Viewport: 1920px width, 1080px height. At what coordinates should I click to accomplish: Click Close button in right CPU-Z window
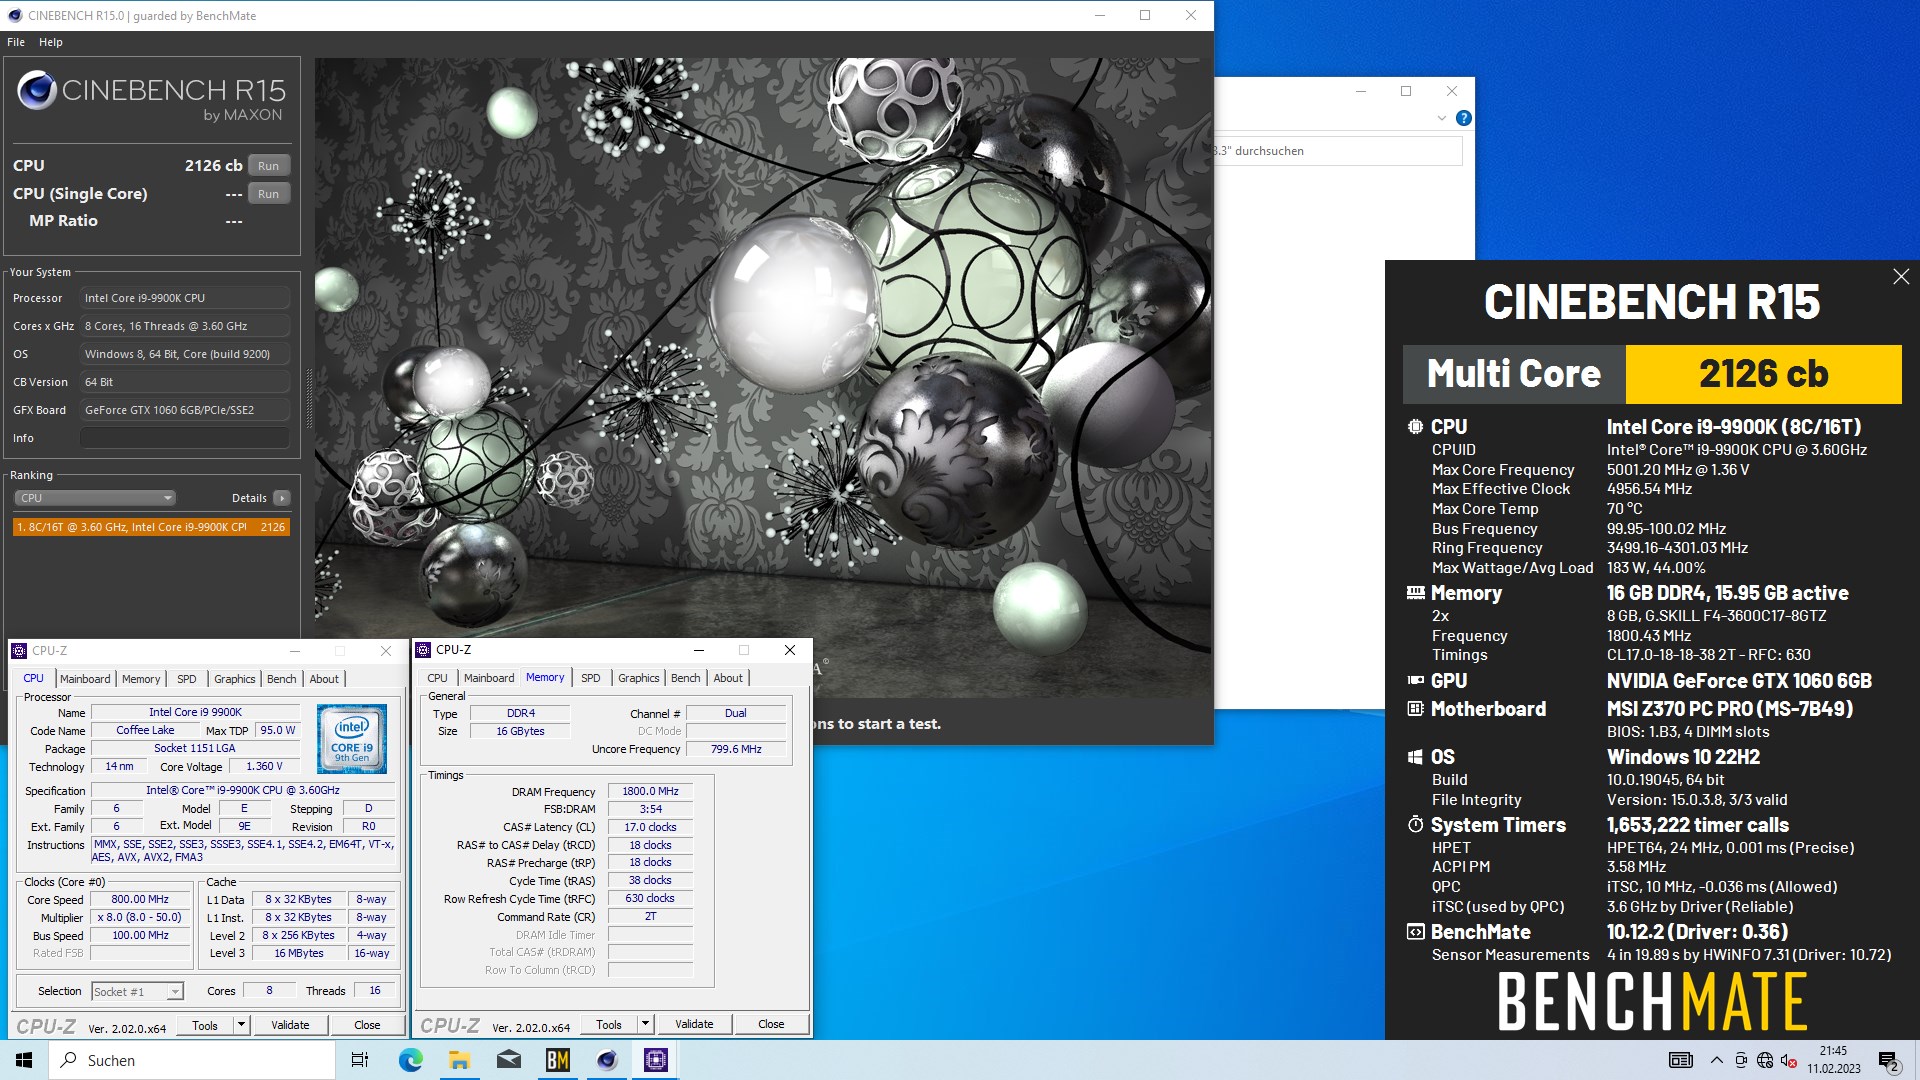point(771,1024)
